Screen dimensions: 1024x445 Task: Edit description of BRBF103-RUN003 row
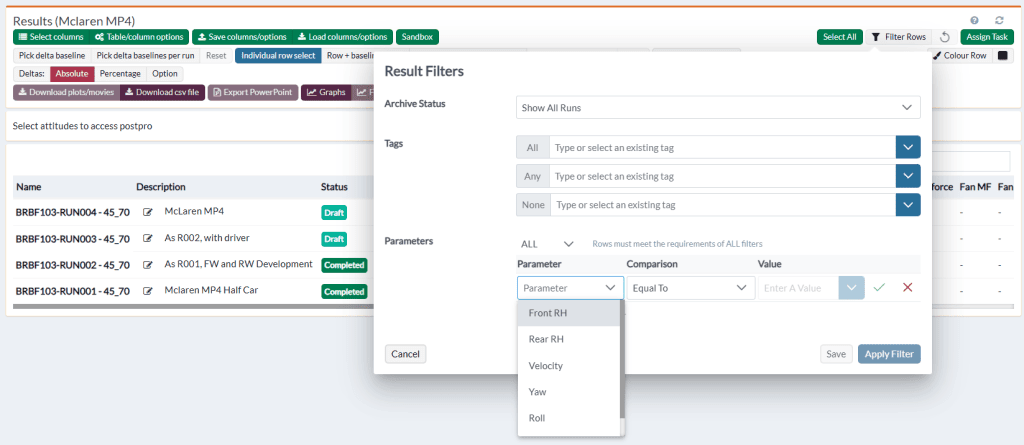(x=148, y=239)
